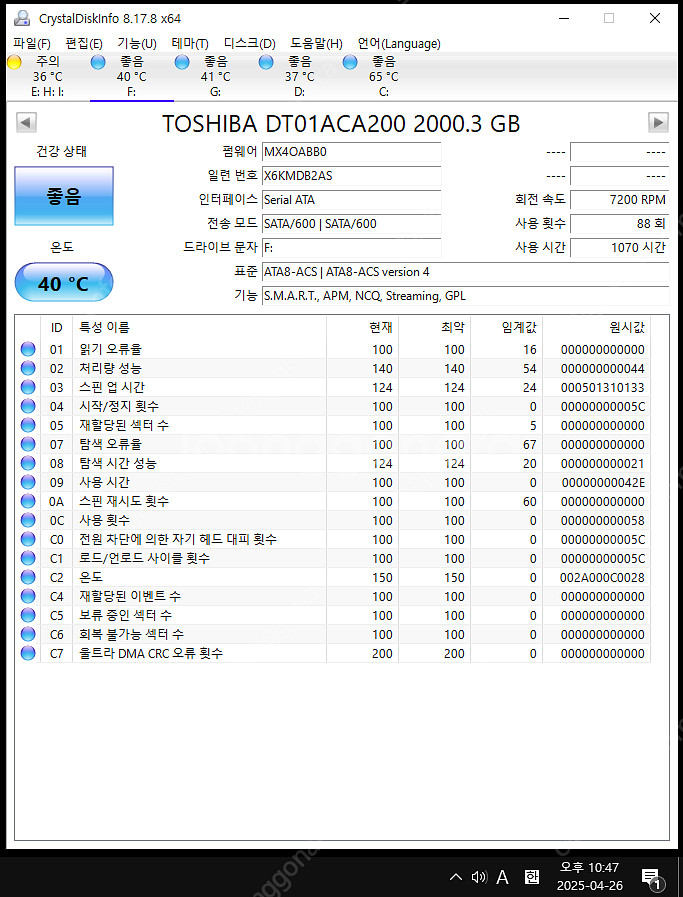Screen dimensions: 683x897
Task: Select the D: disk tab at 37 °C
Action: click(300, 76)
